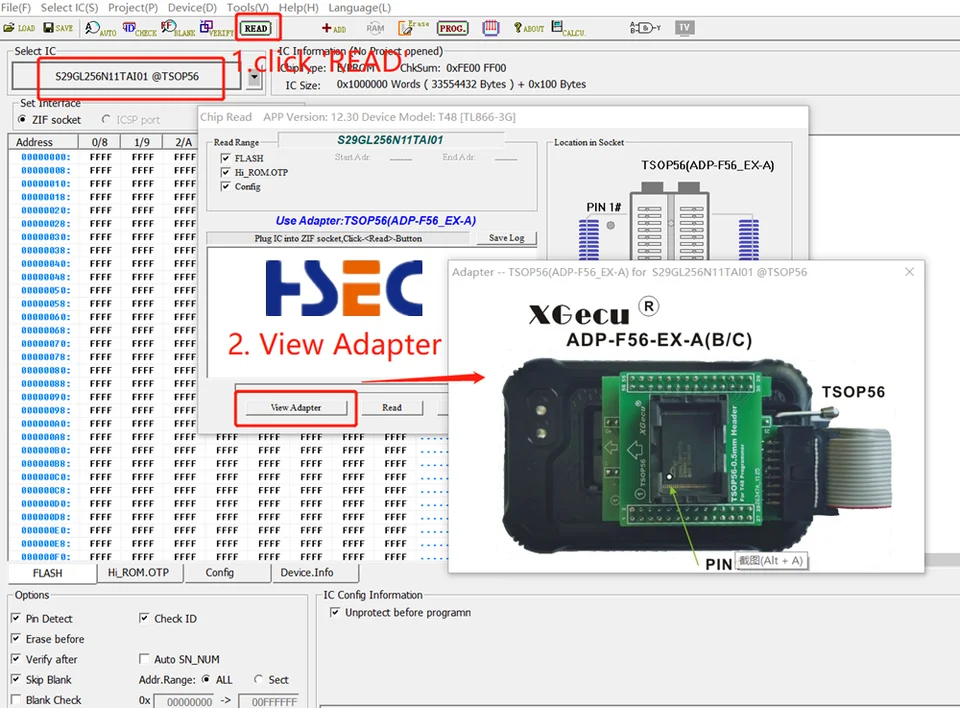960x708 pixels.
Task: Click the Read button in Chip Read dialog
Action: [x=392, y=408]
